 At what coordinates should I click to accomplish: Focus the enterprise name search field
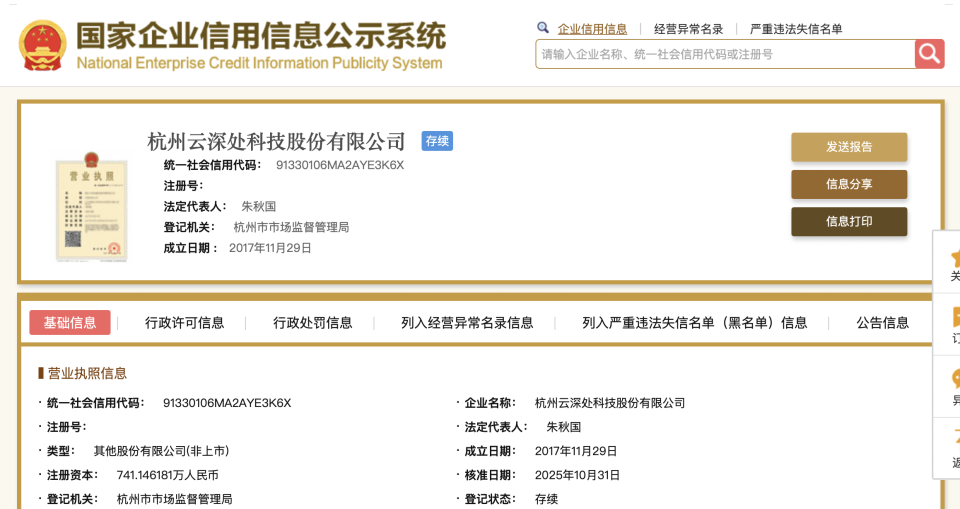point(725,54)
